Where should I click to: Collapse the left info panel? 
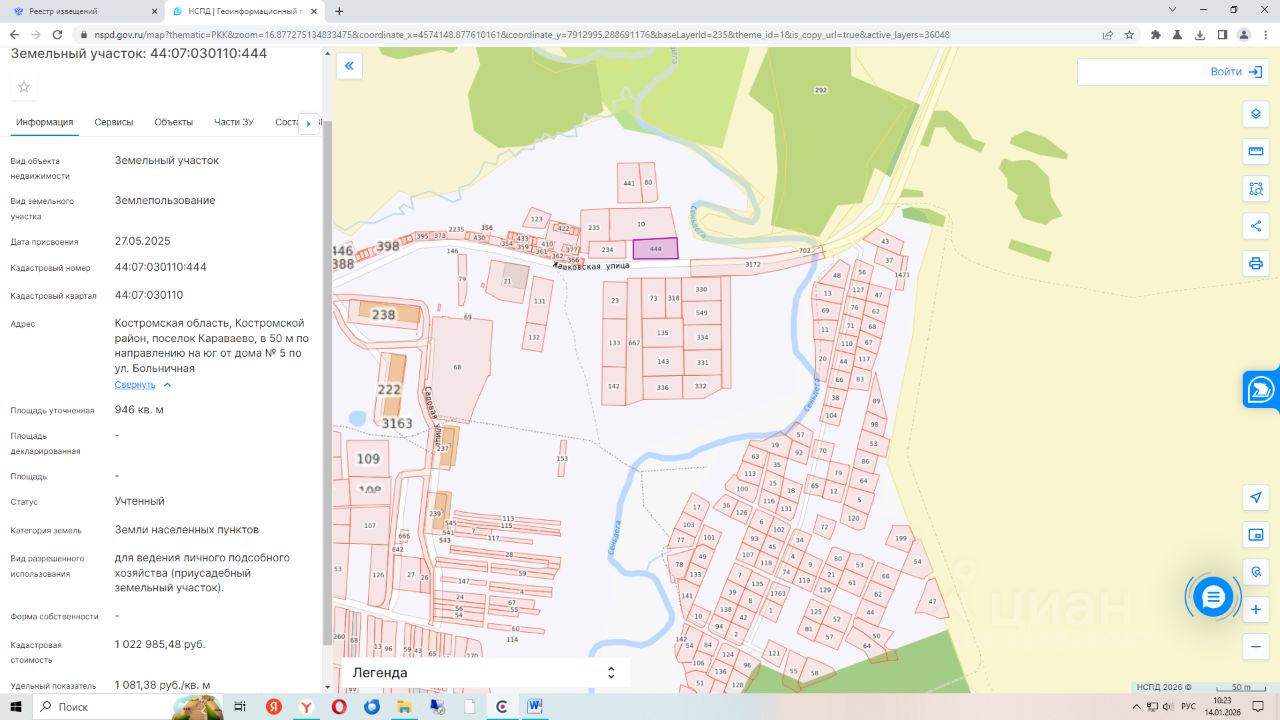349,67
